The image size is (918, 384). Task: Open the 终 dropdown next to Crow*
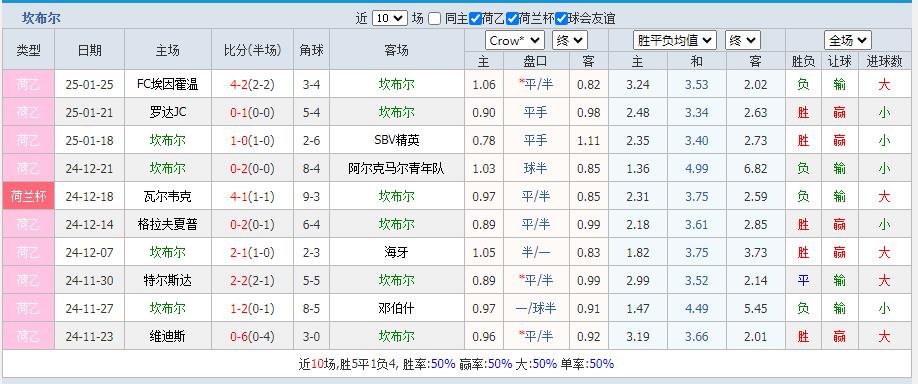[x=570, y=40]
